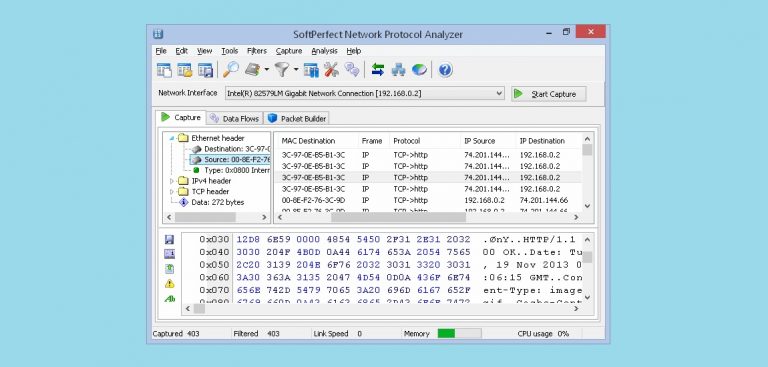Switch to the Packet Builder tab
Image resolution: width=768 pixels, height=367 pixels.
point(297,119)
